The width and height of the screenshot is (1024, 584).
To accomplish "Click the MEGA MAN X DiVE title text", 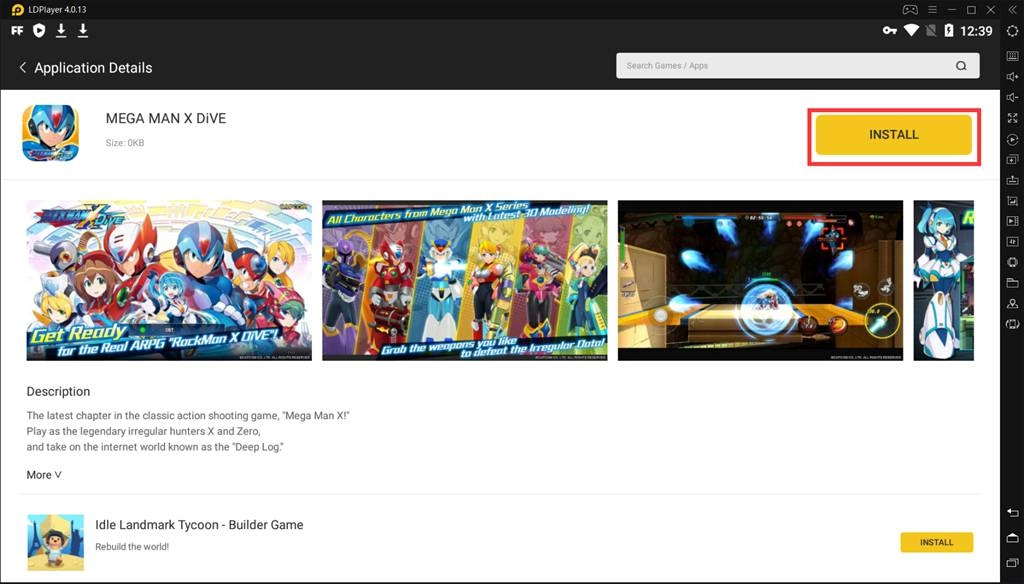I will point(166,118).
